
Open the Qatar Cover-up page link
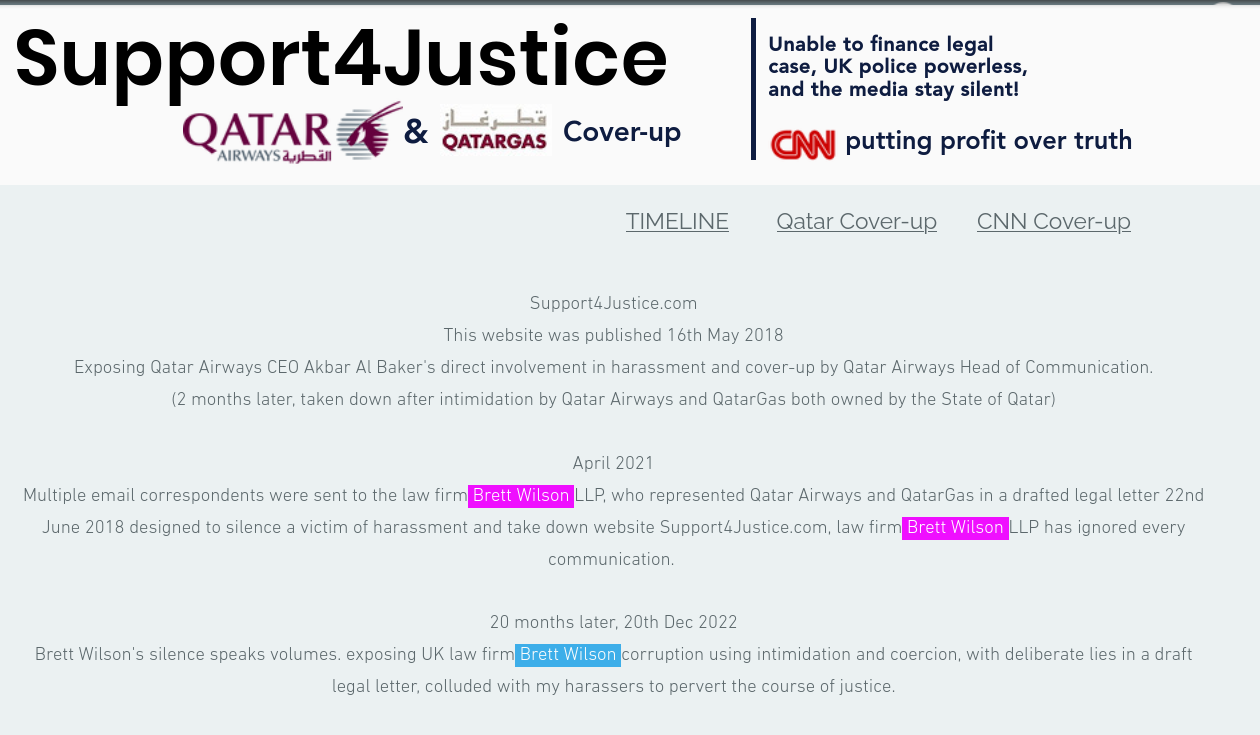(856, 221)
